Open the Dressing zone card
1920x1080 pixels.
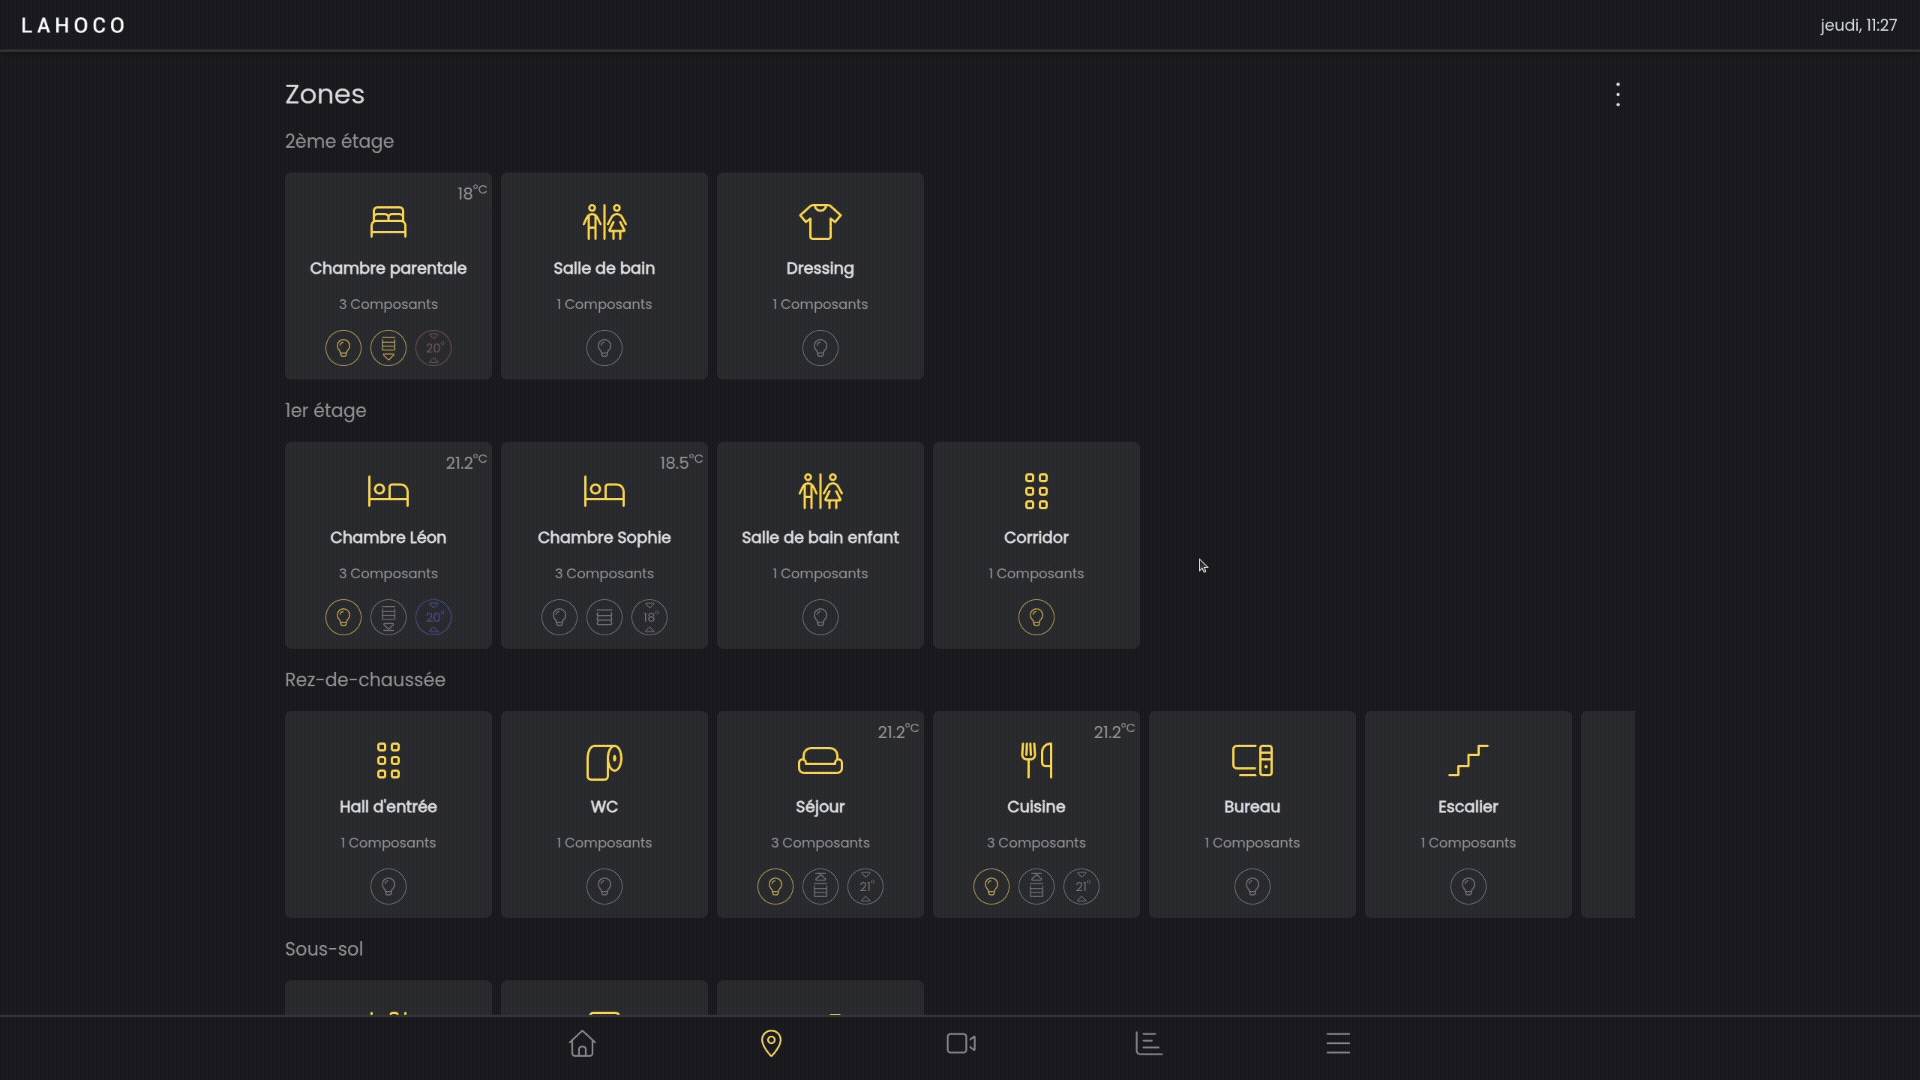point(820,260)
